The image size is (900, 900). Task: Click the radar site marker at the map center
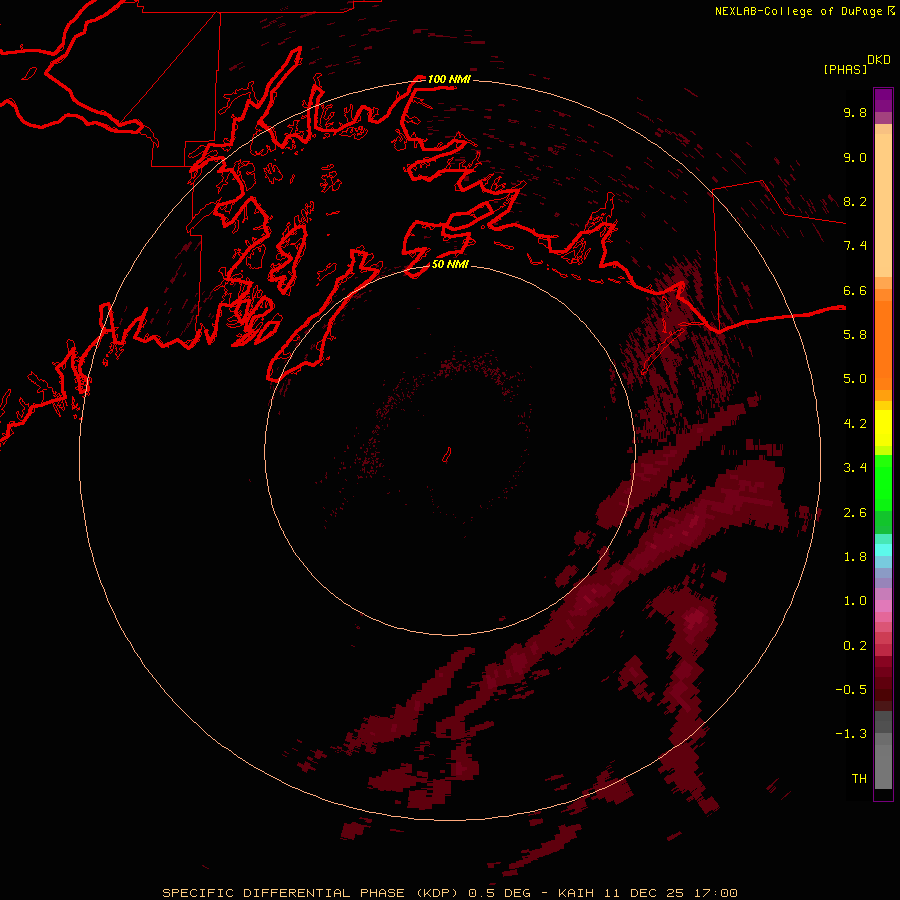coord(447,455)
